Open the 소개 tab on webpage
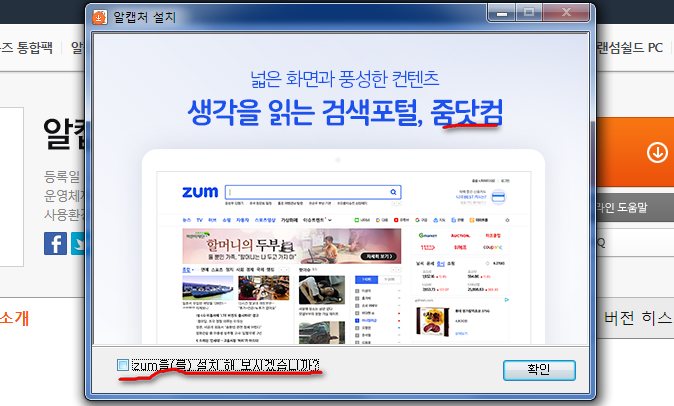The width and height of the screenshot is (674, 406). (14, 318)
